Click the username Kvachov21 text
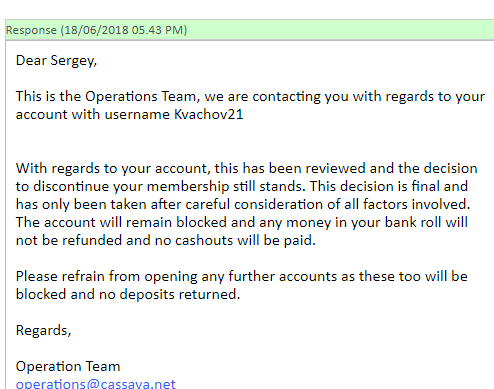 [x=209, y=114]
